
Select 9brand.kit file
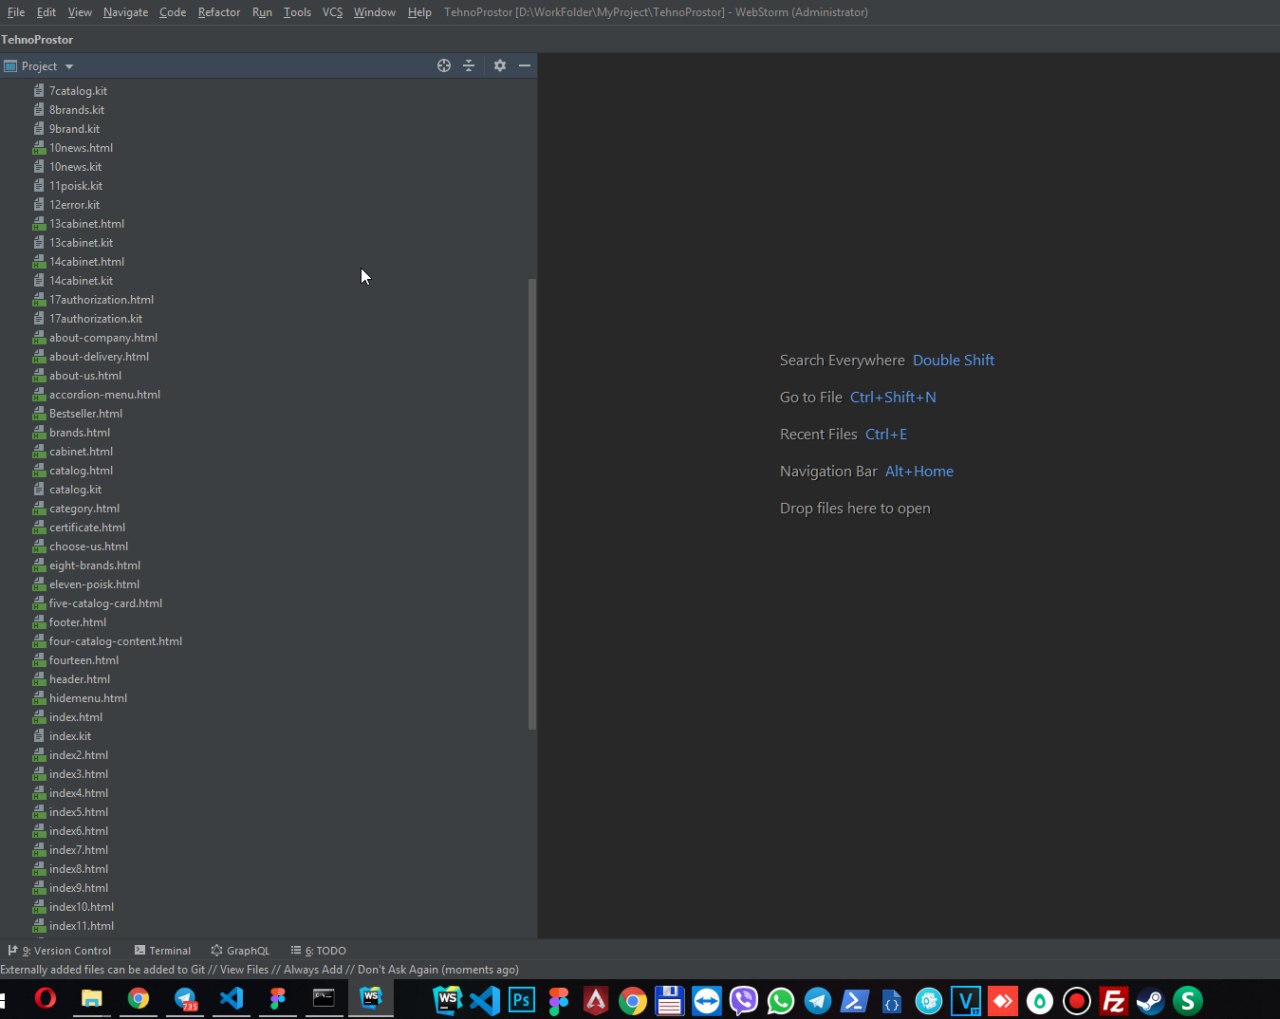74,129
